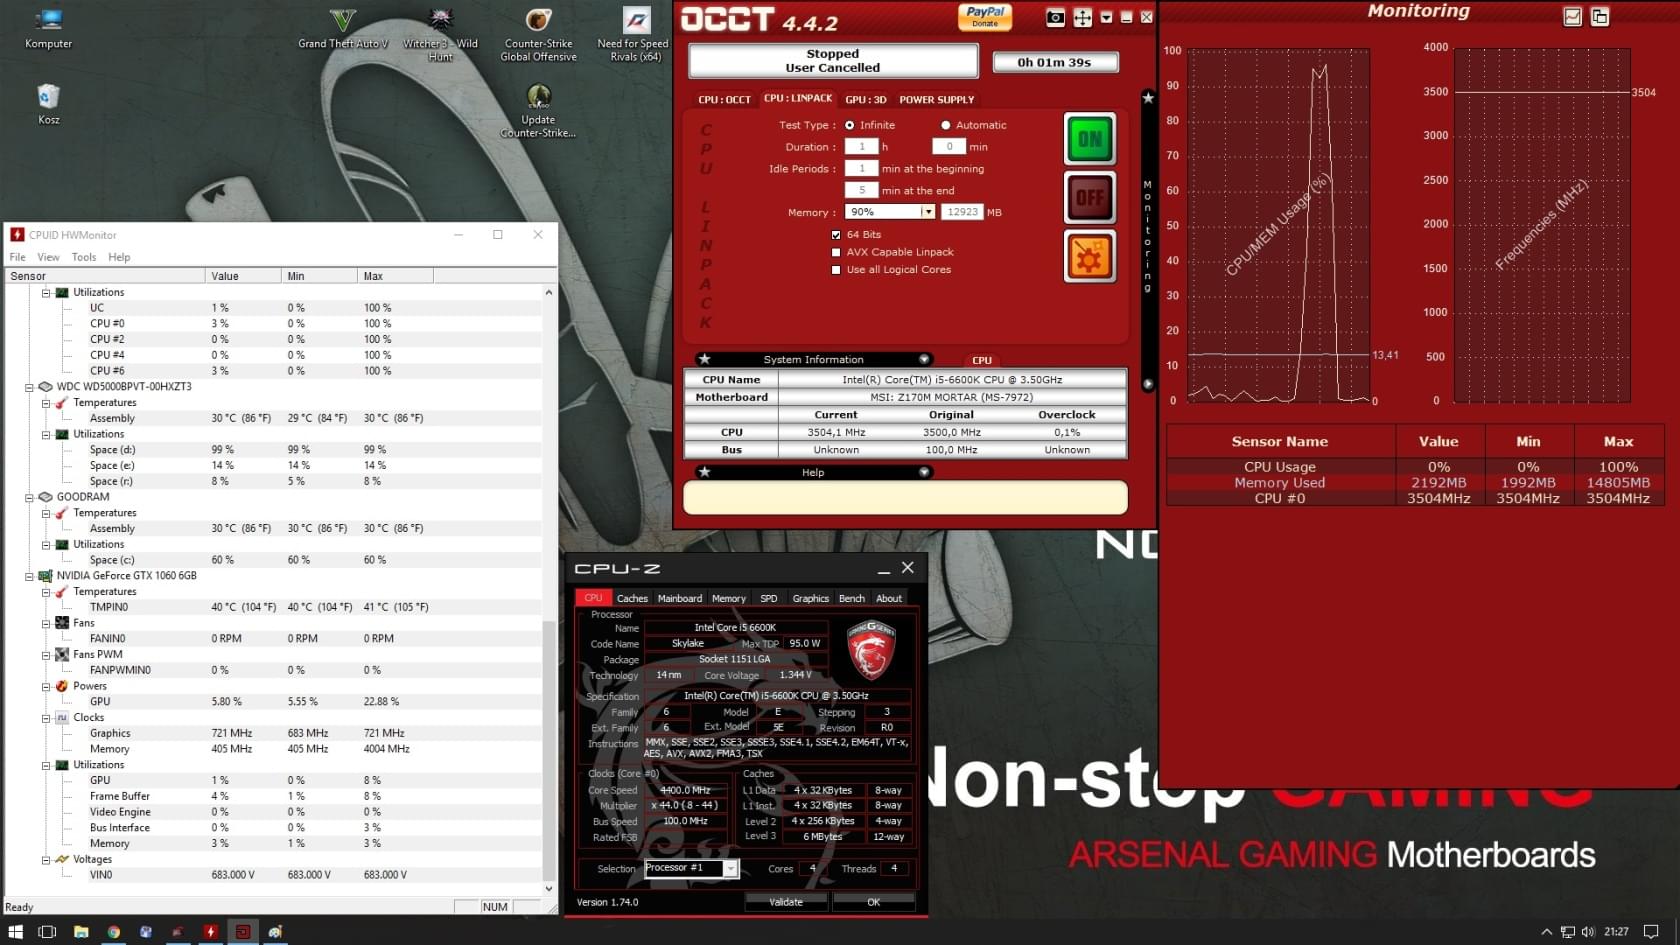
Task: Click the OCCT screenshot camera icon
Action: [x=1055, y=18]
